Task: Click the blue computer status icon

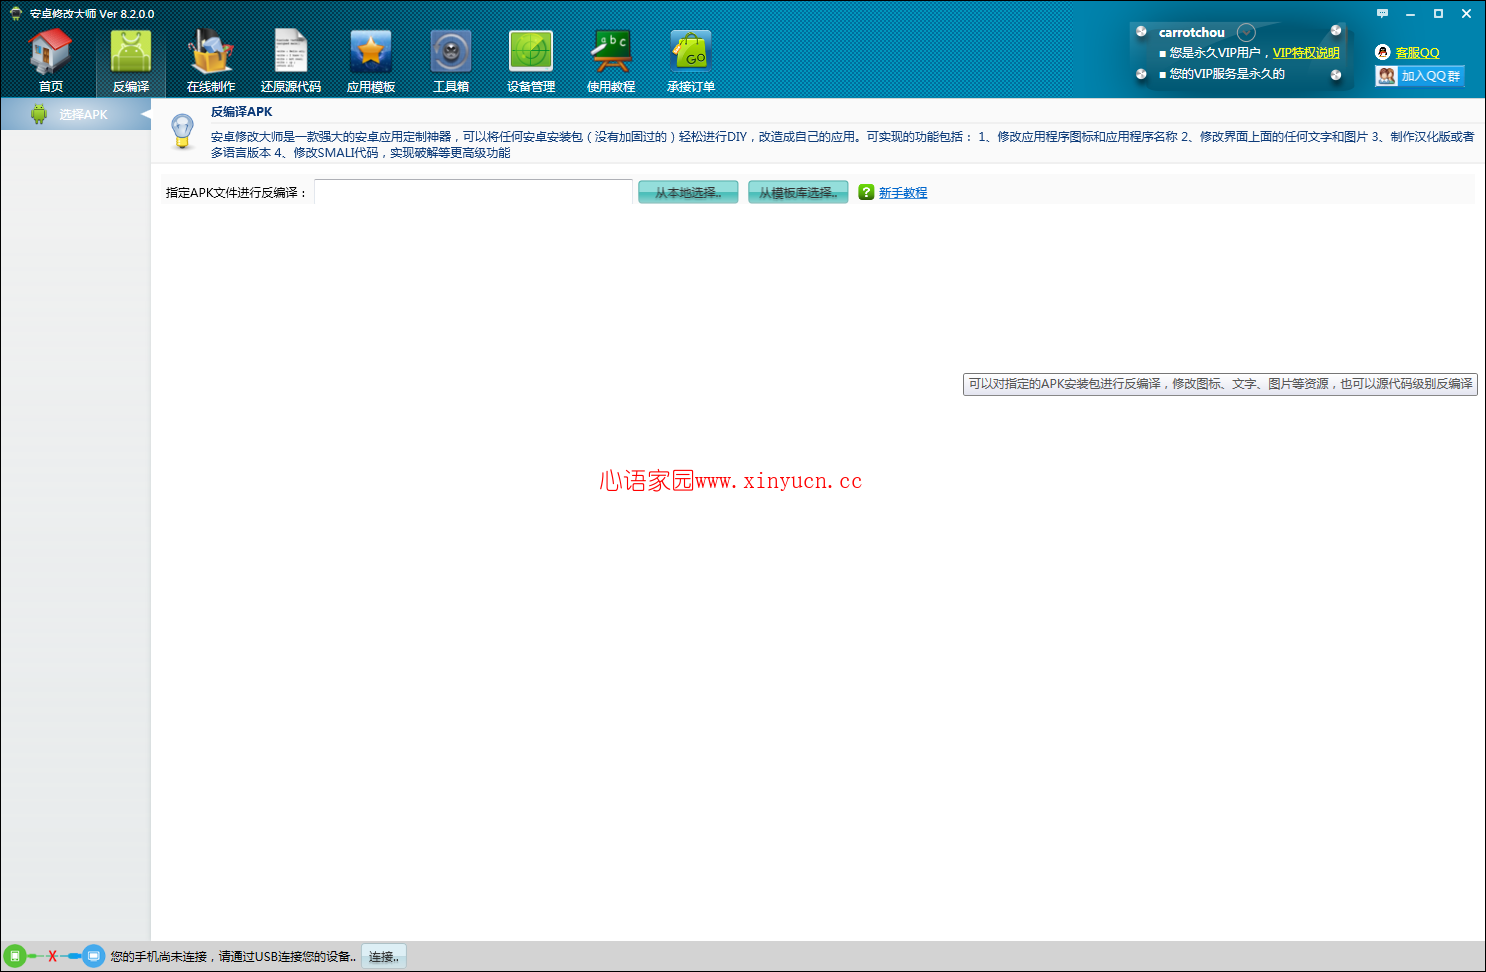Action: coord(93,956)
